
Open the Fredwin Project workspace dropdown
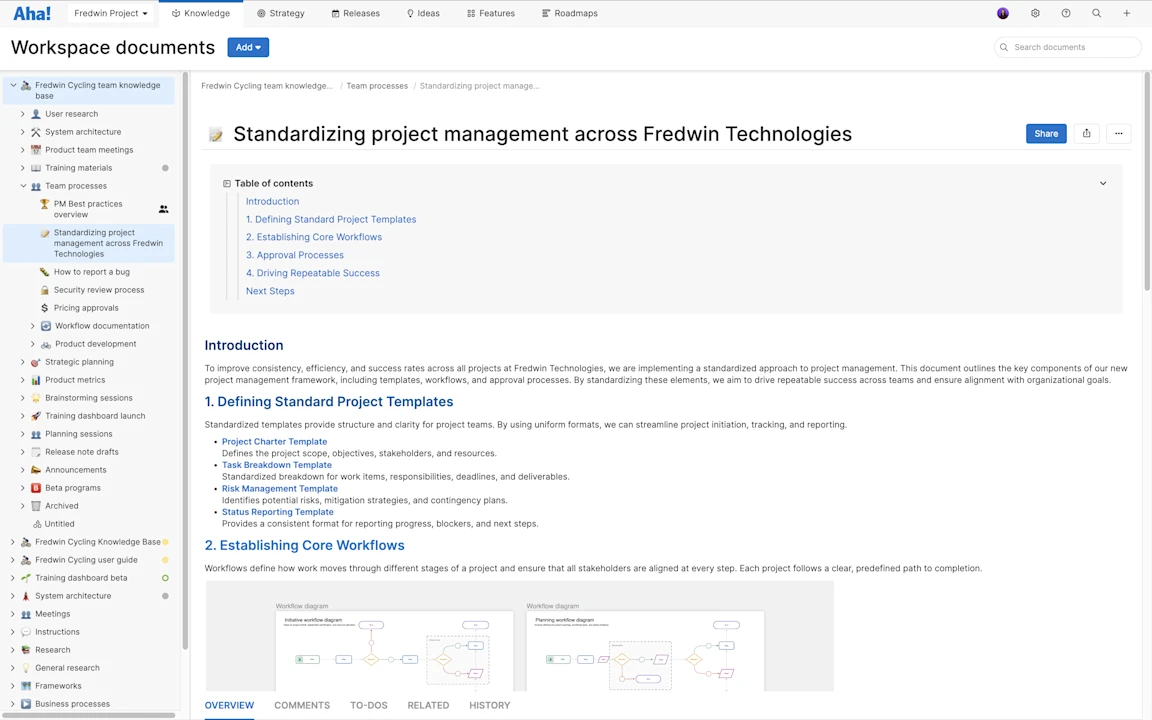(110, 13)
